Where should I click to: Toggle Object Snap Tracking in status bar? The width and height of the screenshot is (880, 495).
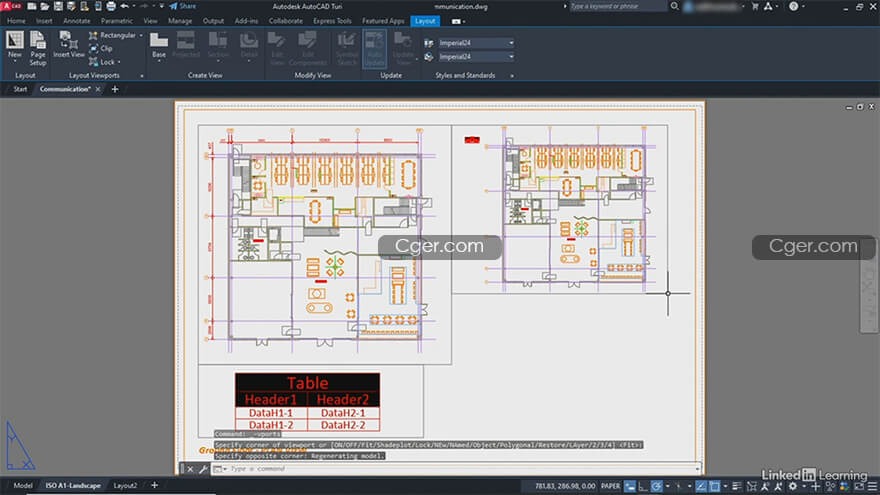[x=701, y=486]
